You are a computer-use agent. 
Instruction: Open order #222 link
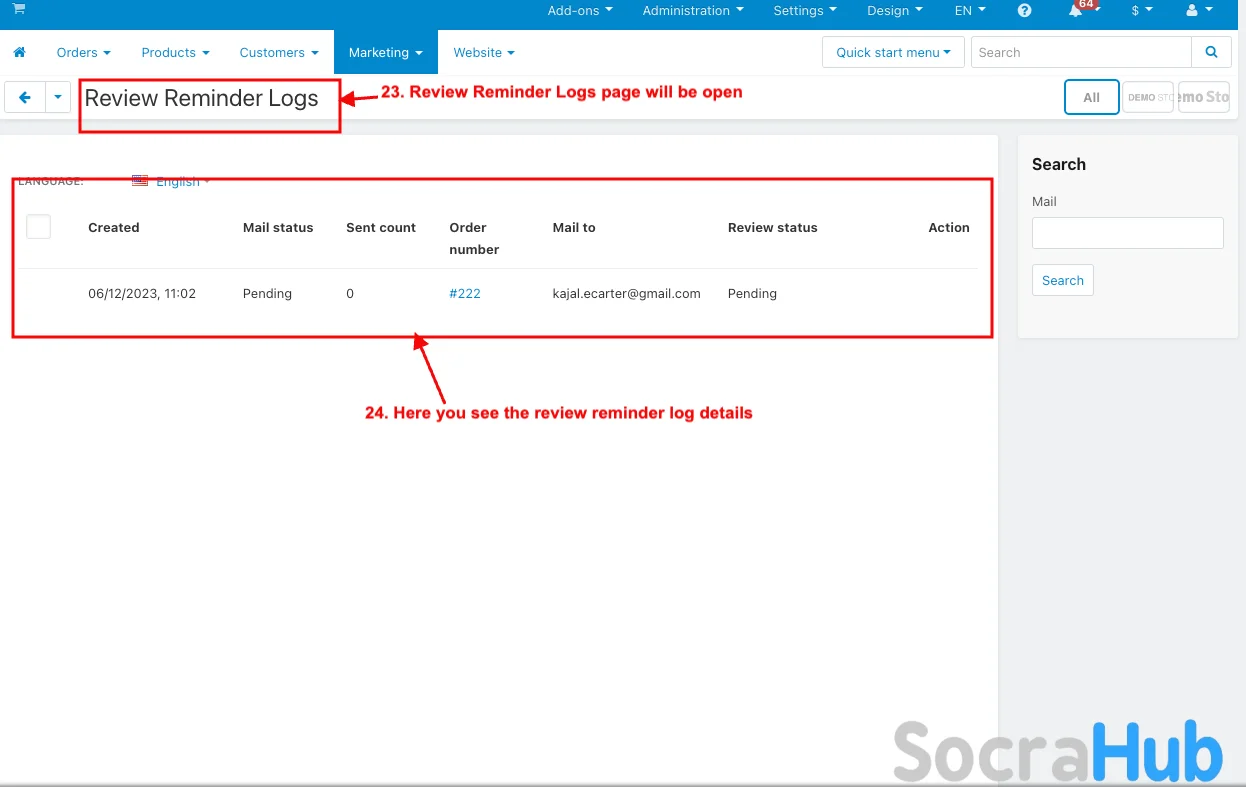465,294
